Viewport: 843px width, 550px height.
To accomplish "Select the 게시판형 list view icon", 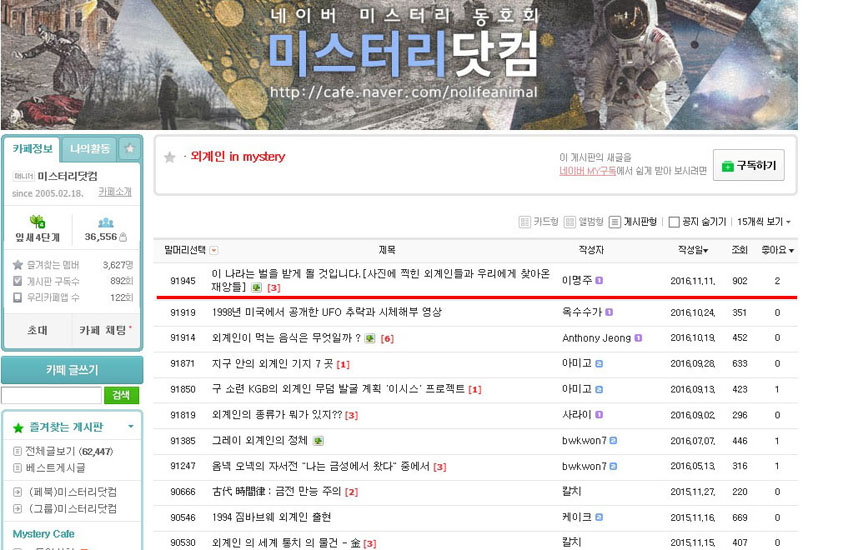I will click(x=615, y=221).
